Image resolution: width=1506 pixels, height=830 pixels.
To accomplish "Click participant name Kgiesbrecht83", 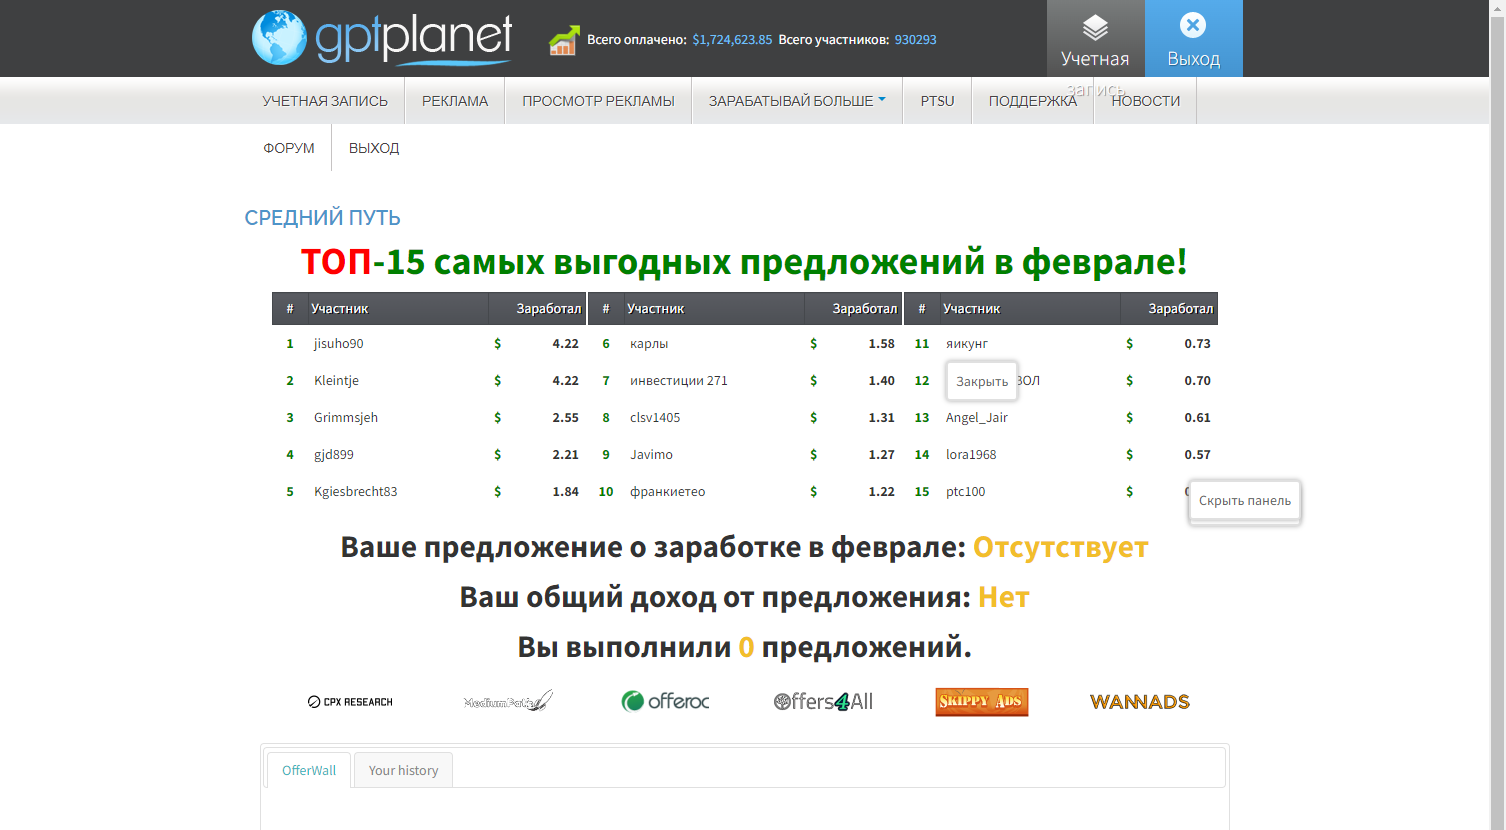I will (356, 491).
